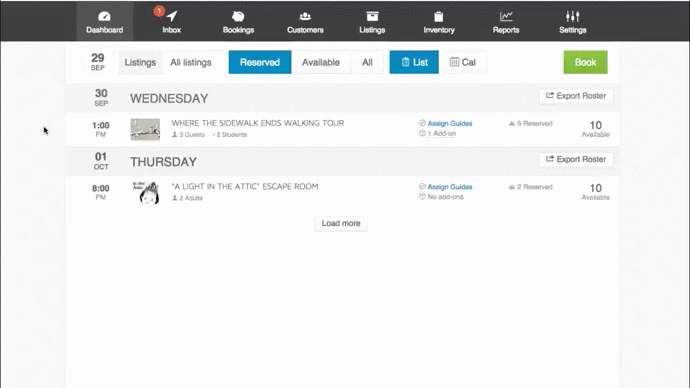Select the All availability filter
The width and height of the screenshot is (690, 388).
point(367,62)
